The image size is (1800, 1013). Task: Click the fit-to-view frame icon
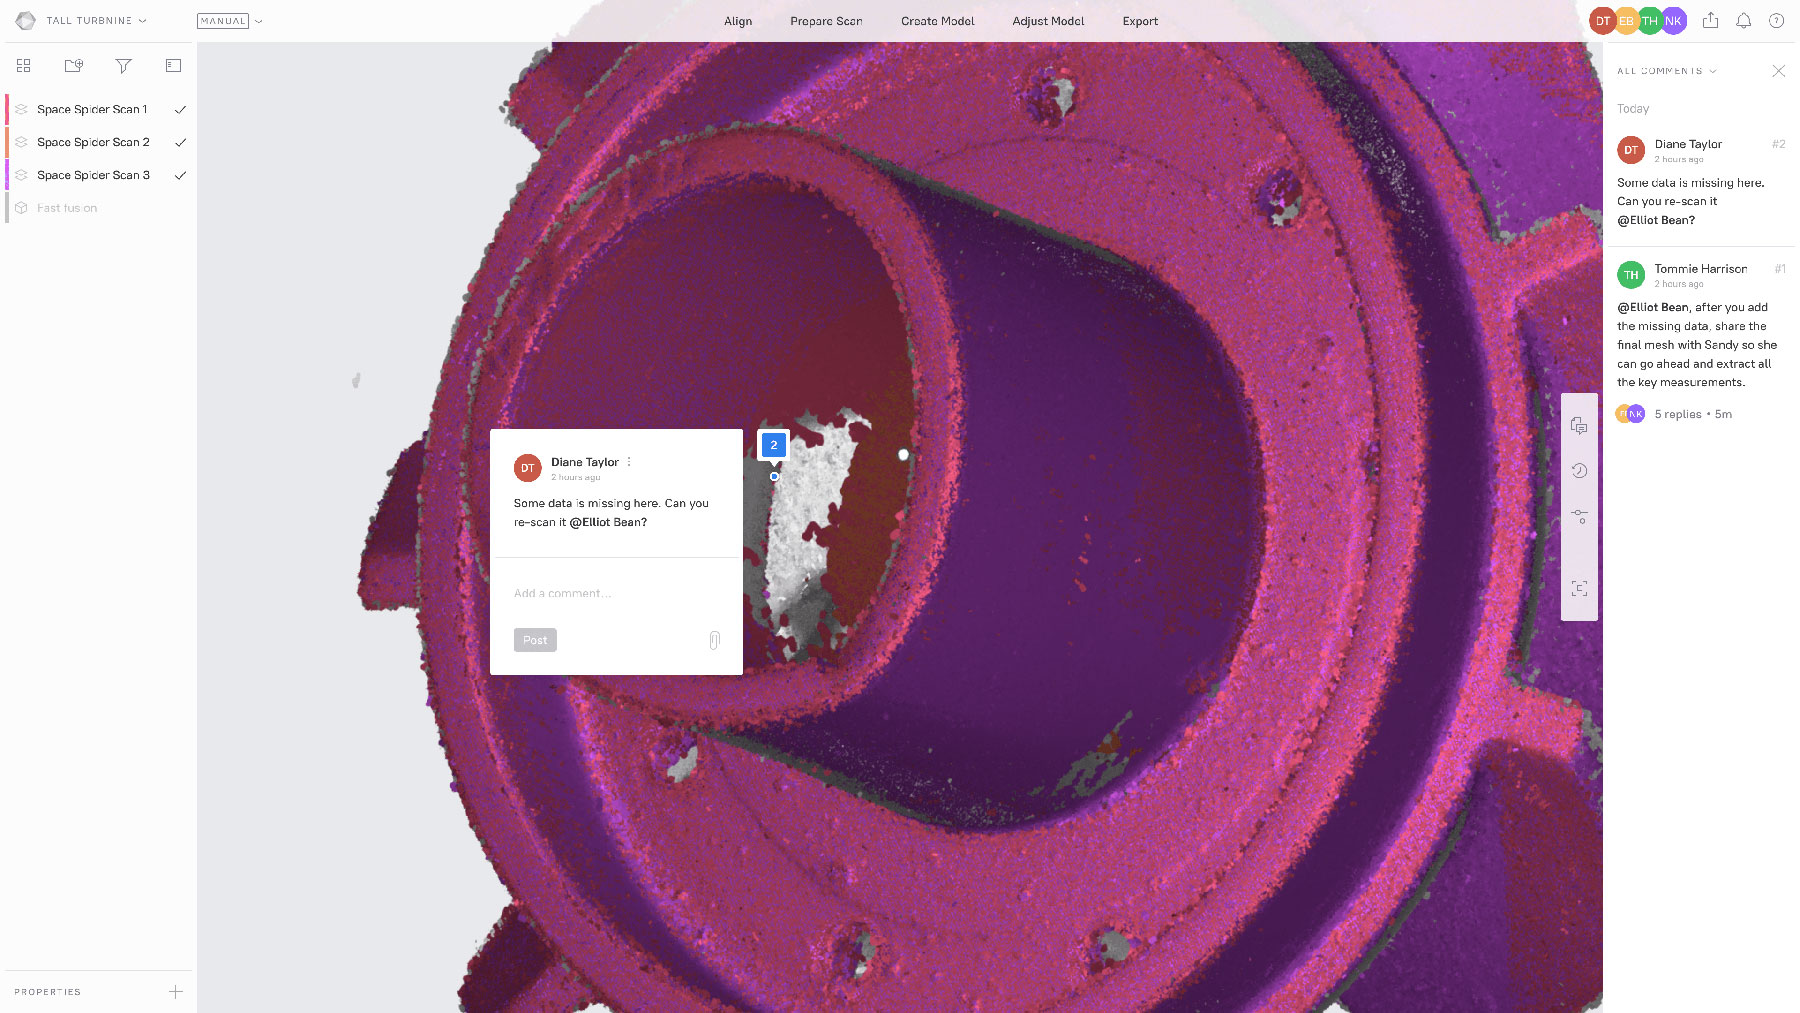(1579, 589)
